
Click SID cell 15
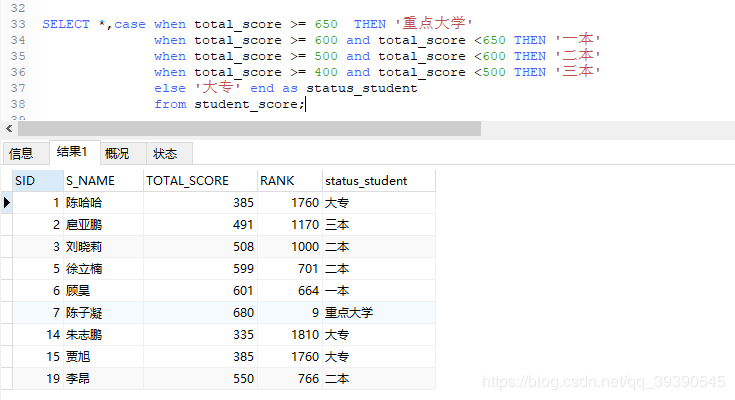[x=38, y=357]
